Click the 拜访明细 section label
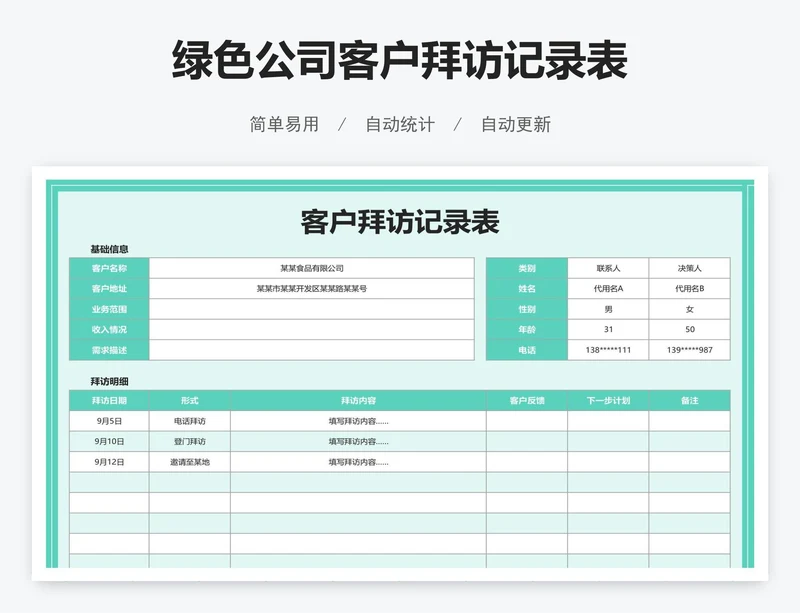 pos(109,381)
